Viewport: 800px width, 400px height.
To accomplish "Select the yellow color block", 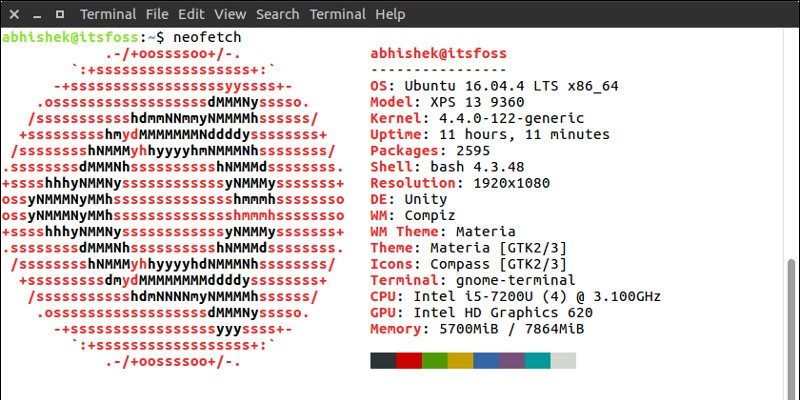I will pyautogui.click(x=461, y=361).
